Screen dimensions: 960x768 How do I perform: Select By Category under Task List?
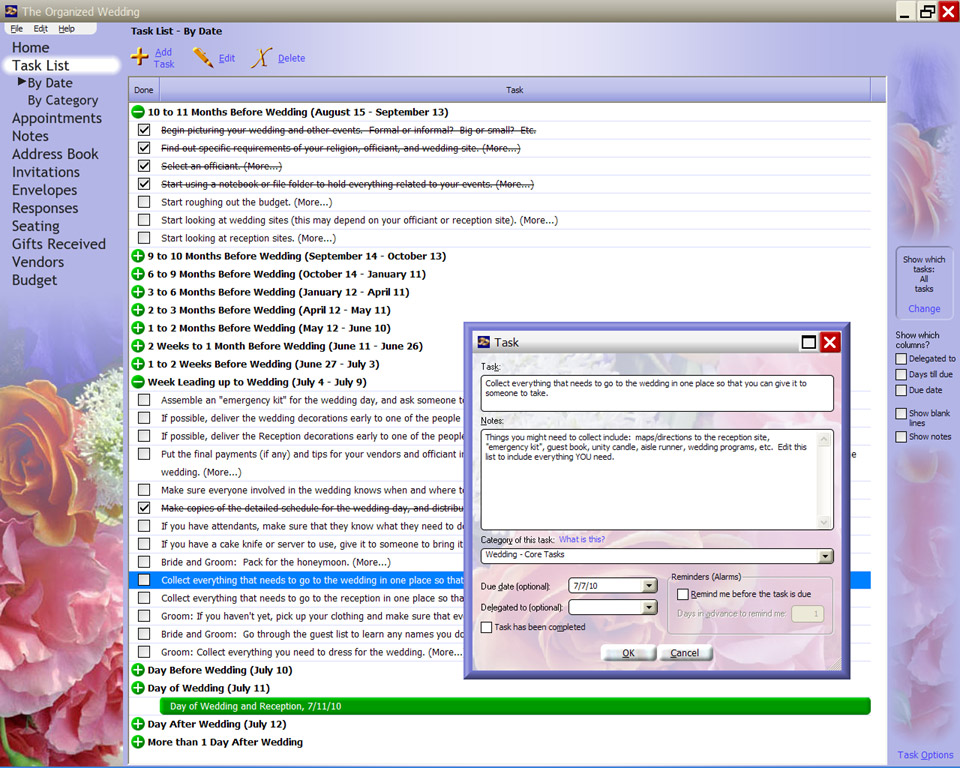[x=62, y=100]
